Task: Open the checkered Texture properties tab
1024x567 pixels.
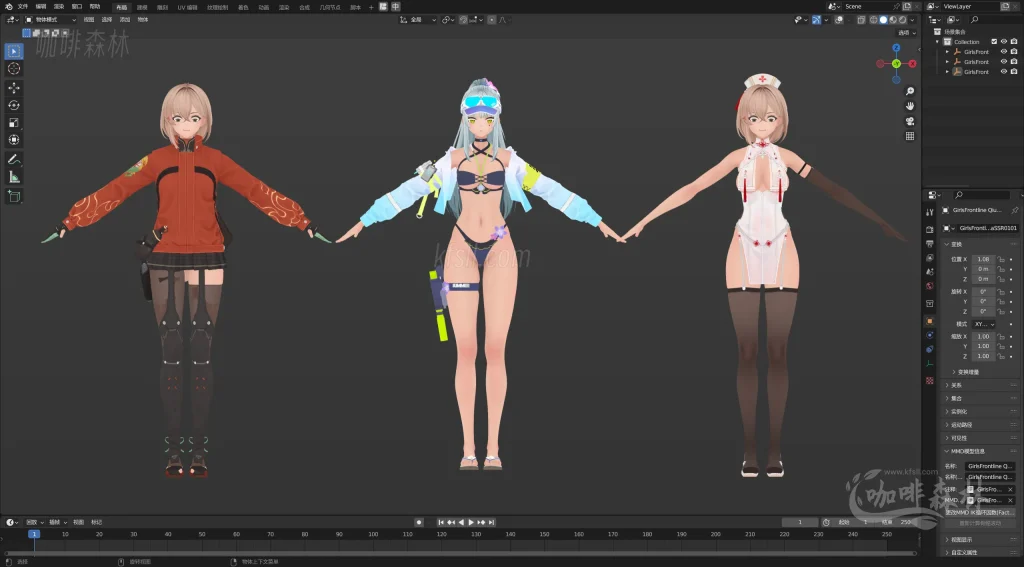Action: pos(930,380)
